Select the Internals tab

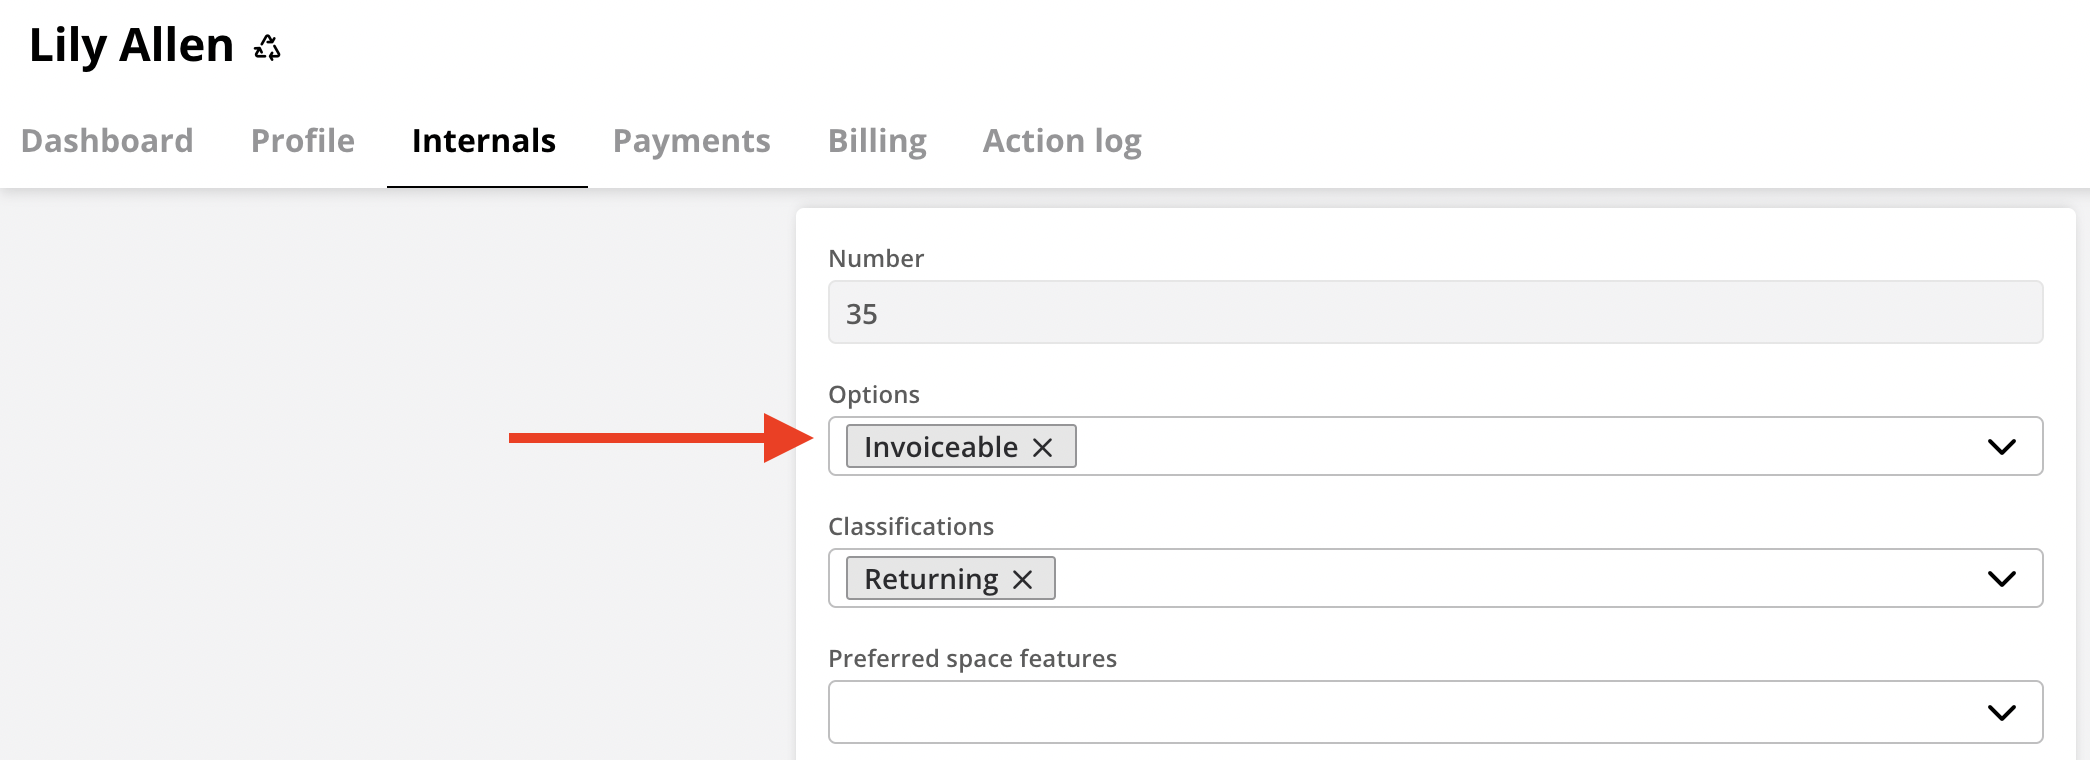tap(484, 141)
